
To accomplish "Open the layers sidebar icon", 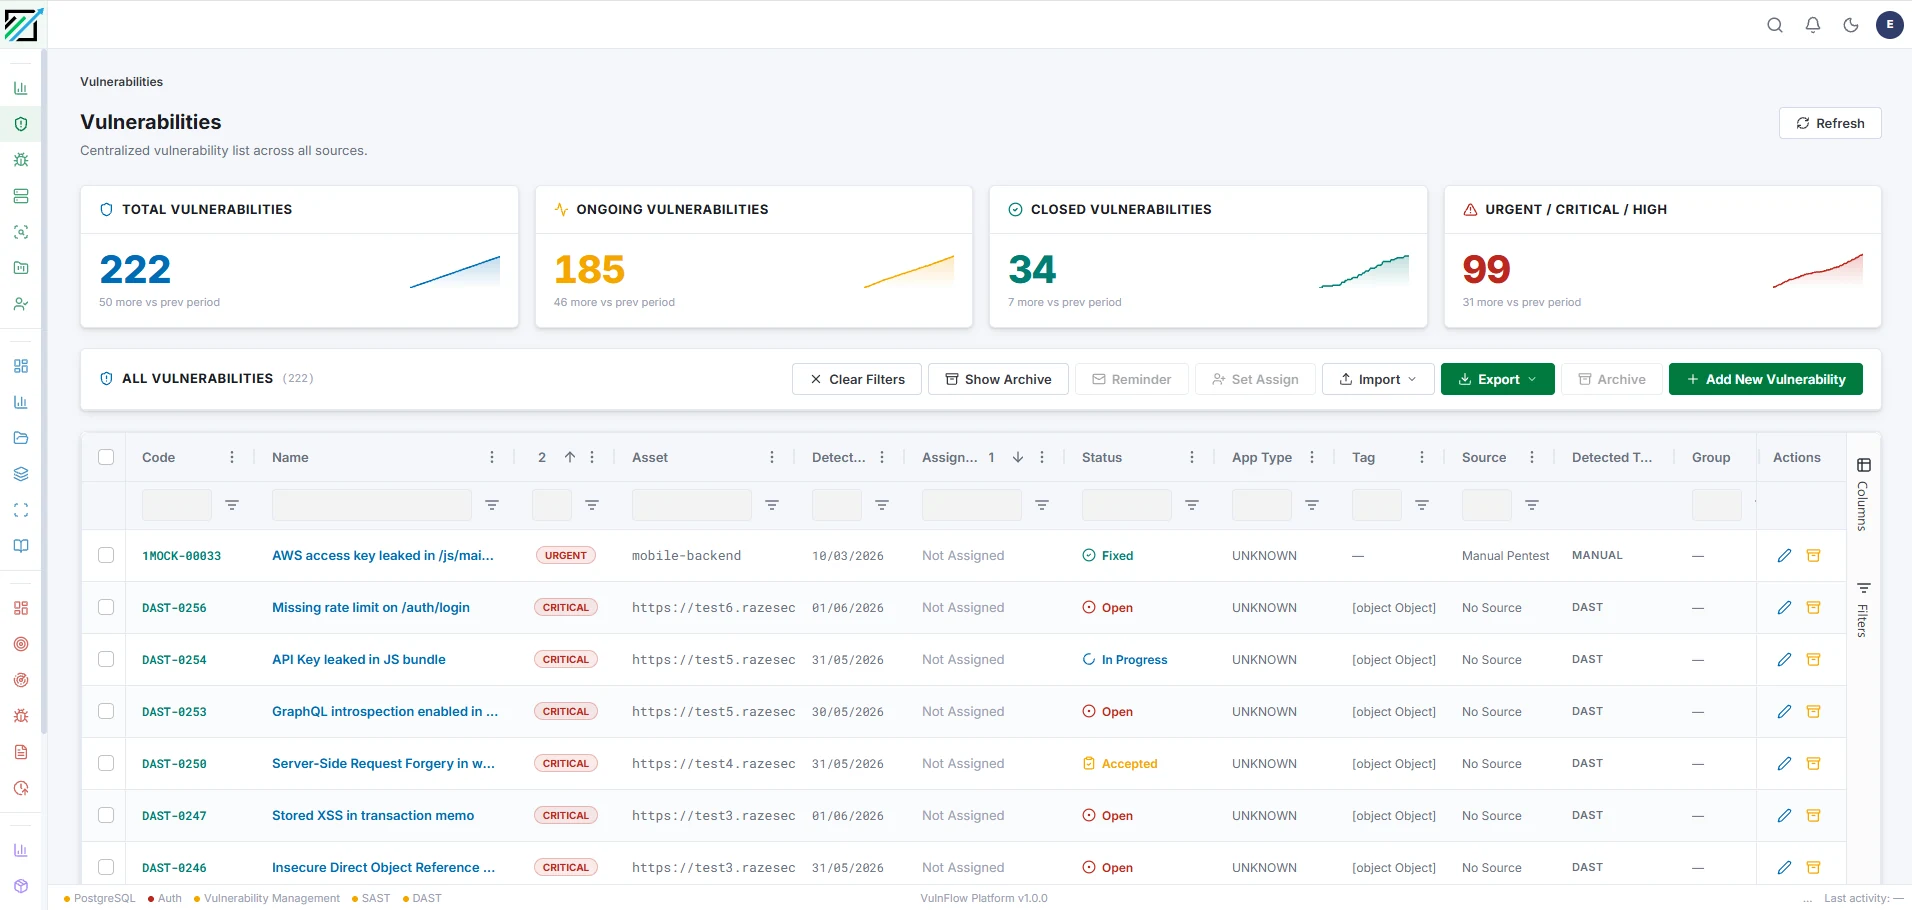I will pos(21,474).
